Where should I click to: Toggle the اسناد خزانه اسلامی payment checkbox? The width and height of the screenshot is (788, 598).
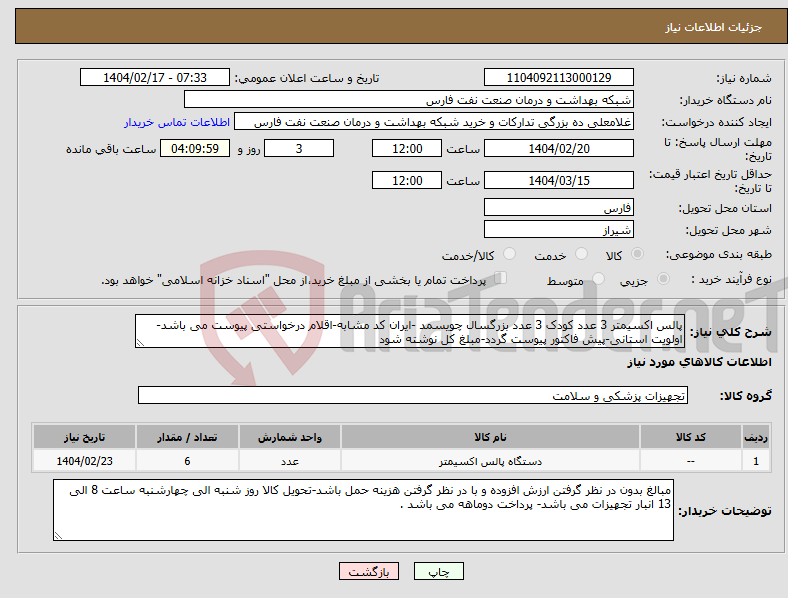[x=501, y=277]
